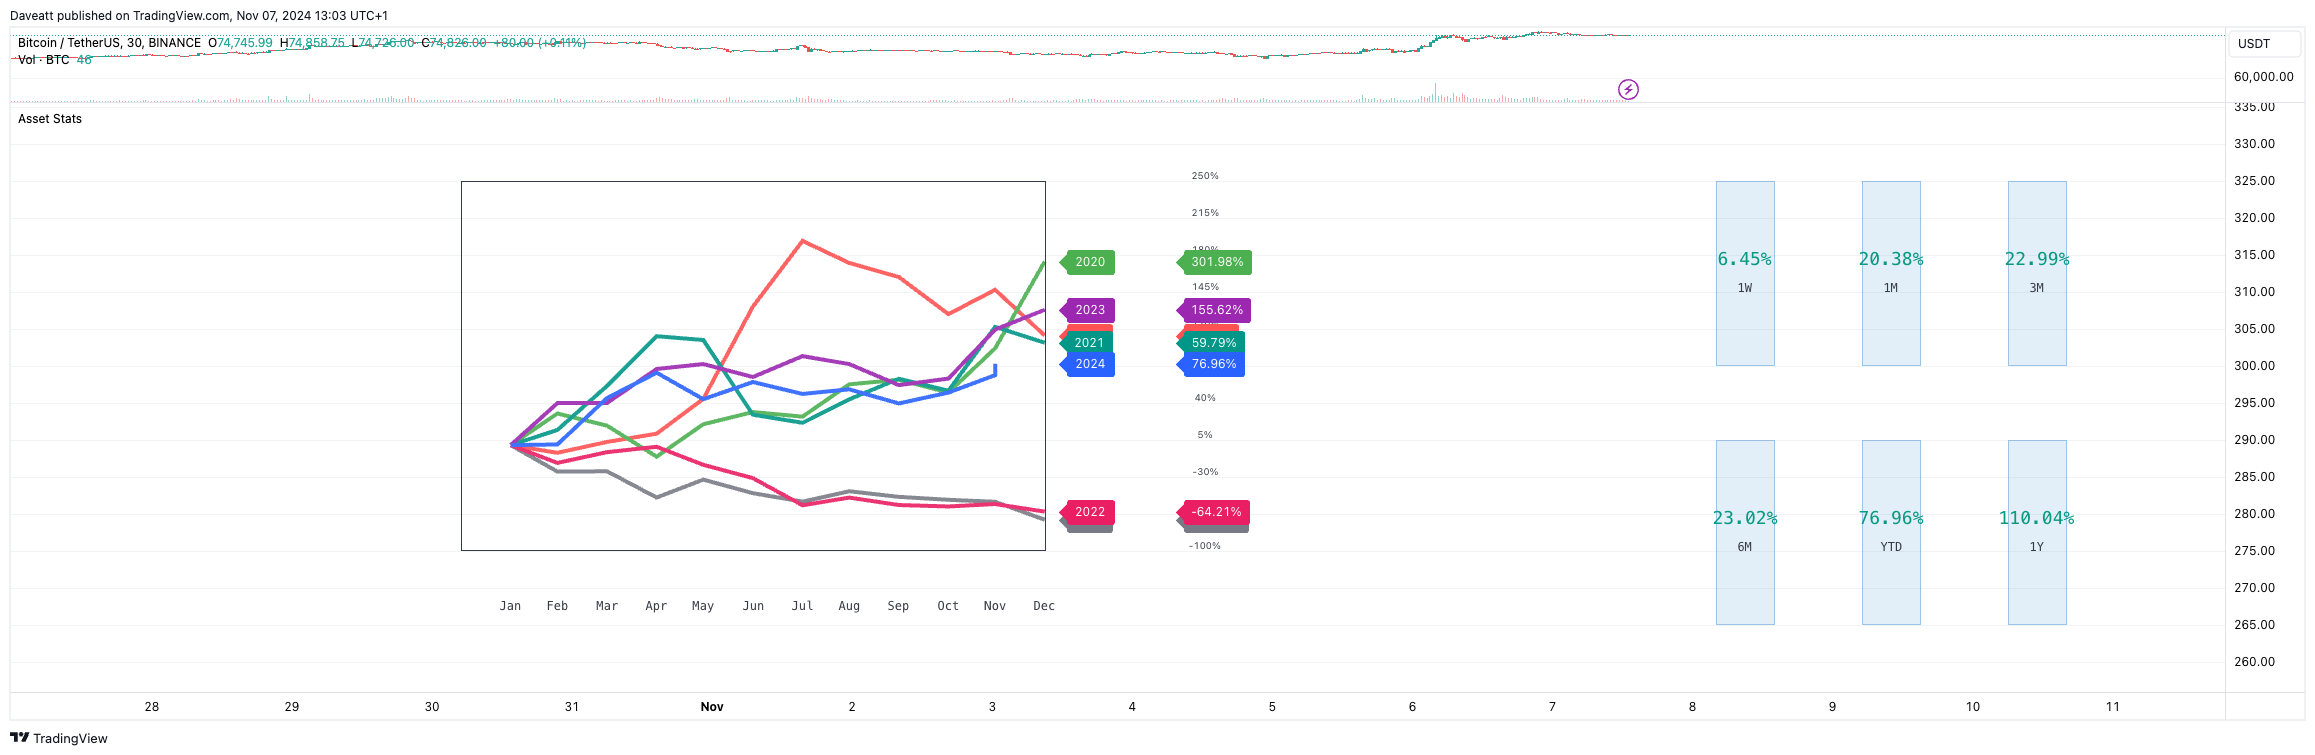Click the 28 date on time axis
The image size is (2315, 755).
click(152, 707)
